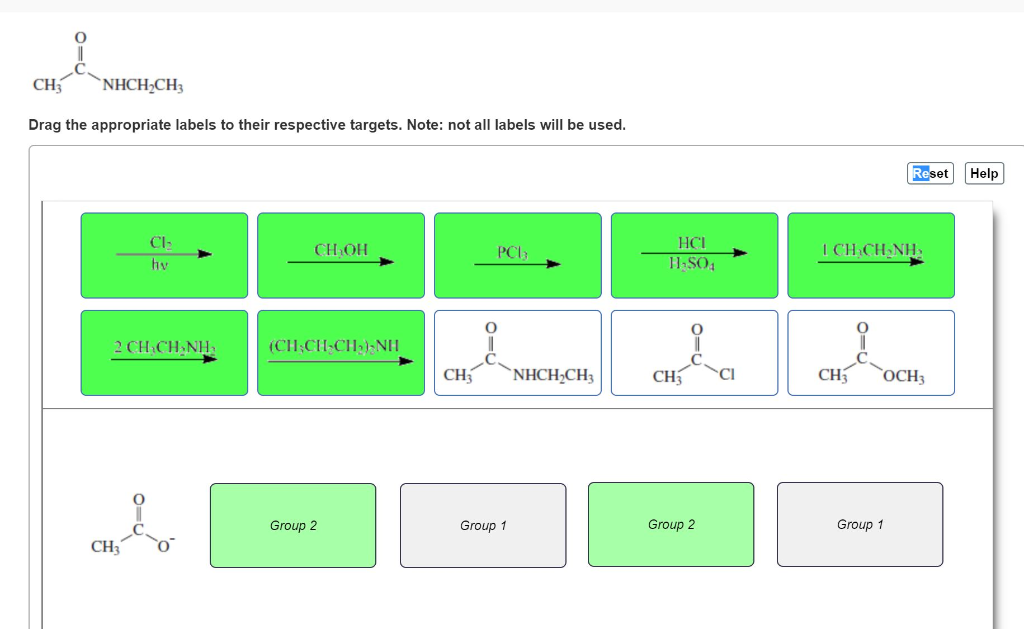Click the Reset button

[x=929, y=173]
